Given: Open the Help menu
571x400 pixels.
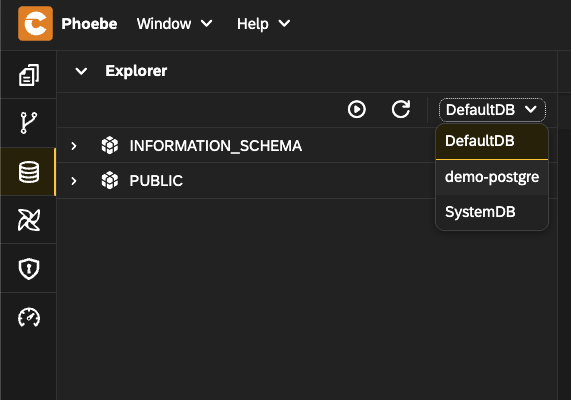Looking at the screenshot, I should 263,24.
